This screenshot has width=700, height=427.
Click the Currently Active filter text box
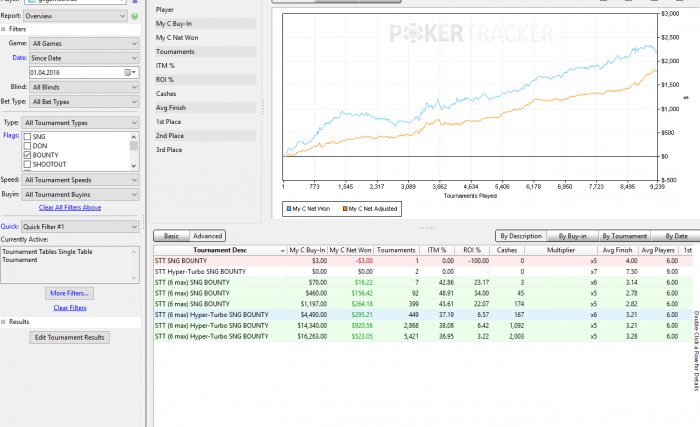point(70,264)
